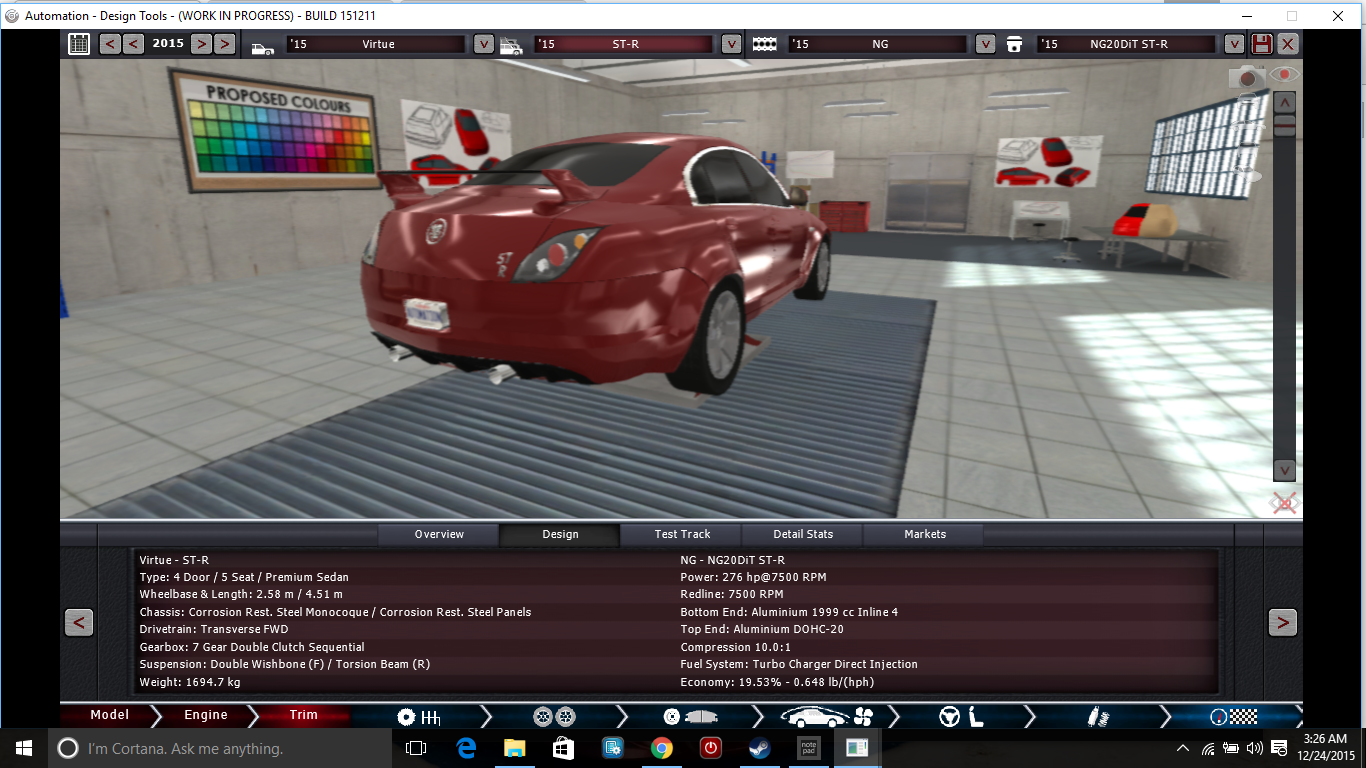Click the Windows Start button

(24, 748)
